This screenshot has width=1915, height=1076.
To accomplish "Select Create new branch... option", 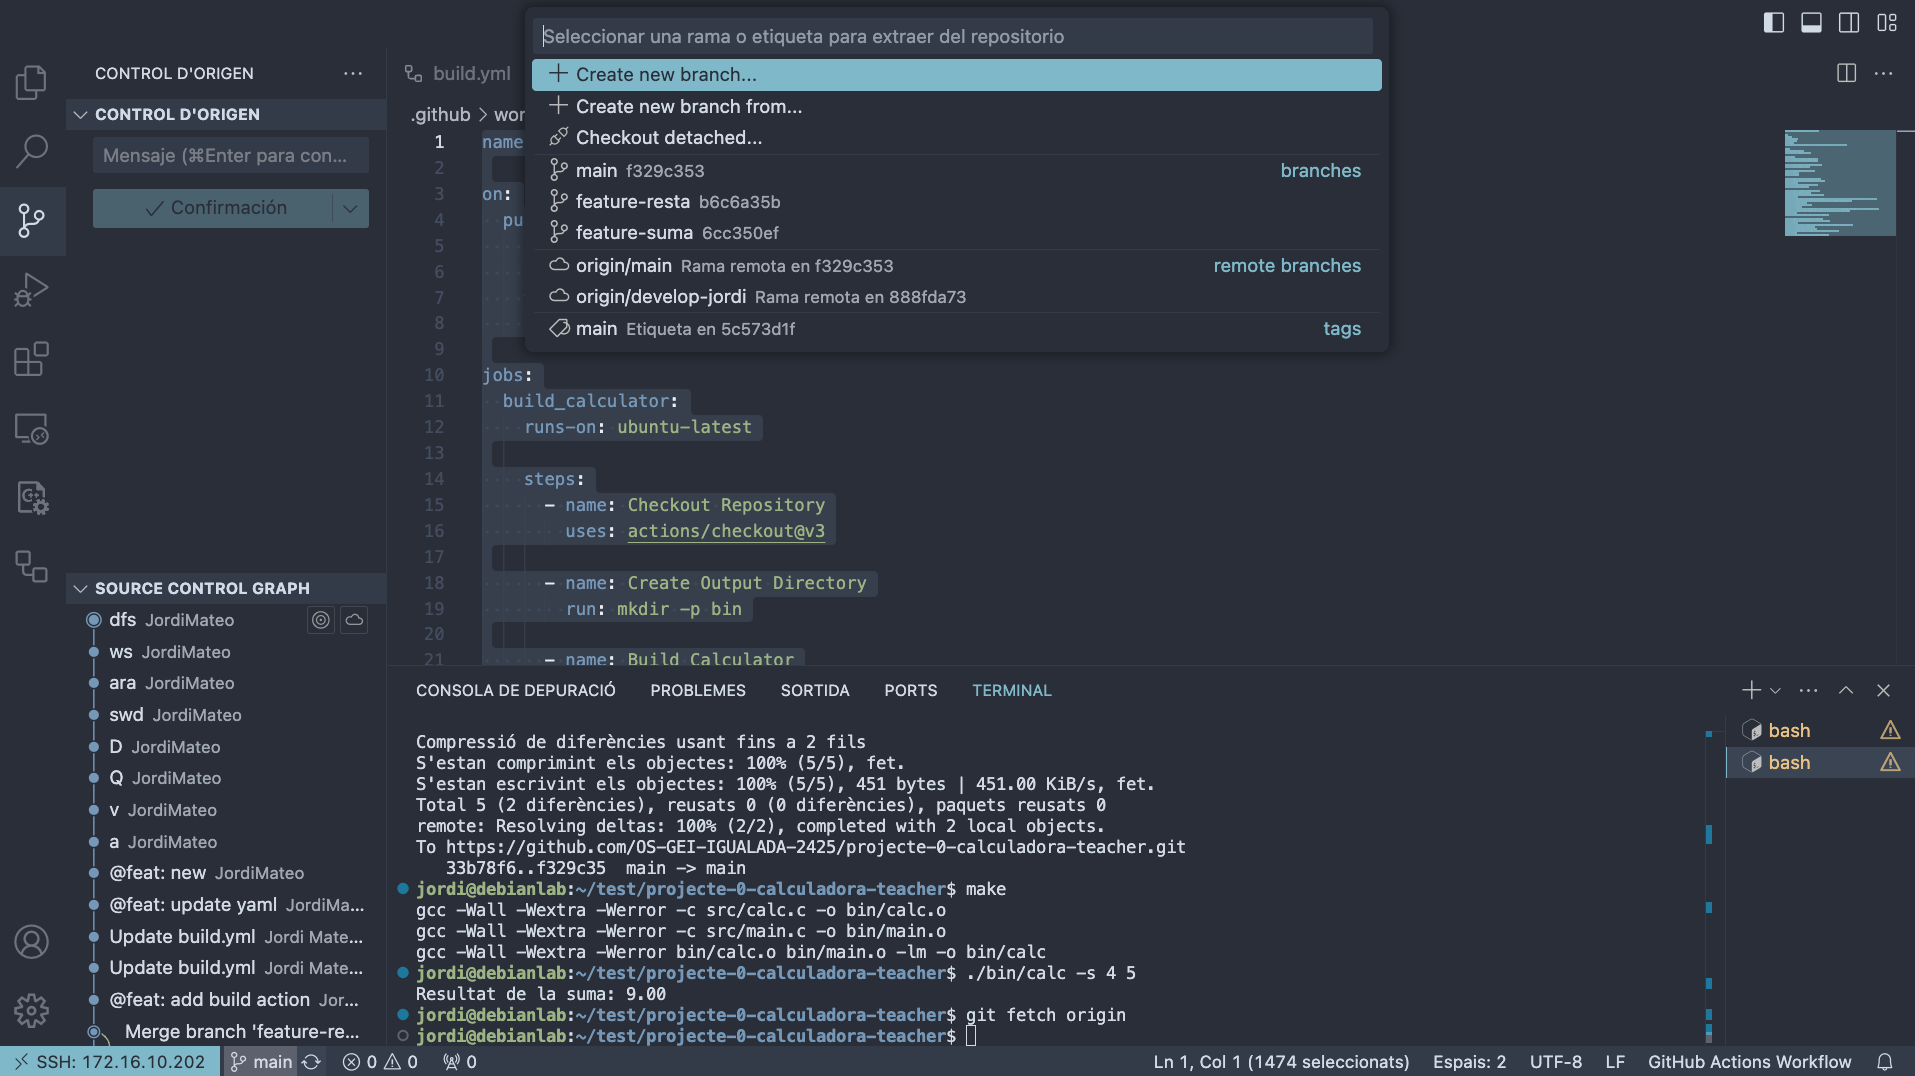I will coord(956,75).
